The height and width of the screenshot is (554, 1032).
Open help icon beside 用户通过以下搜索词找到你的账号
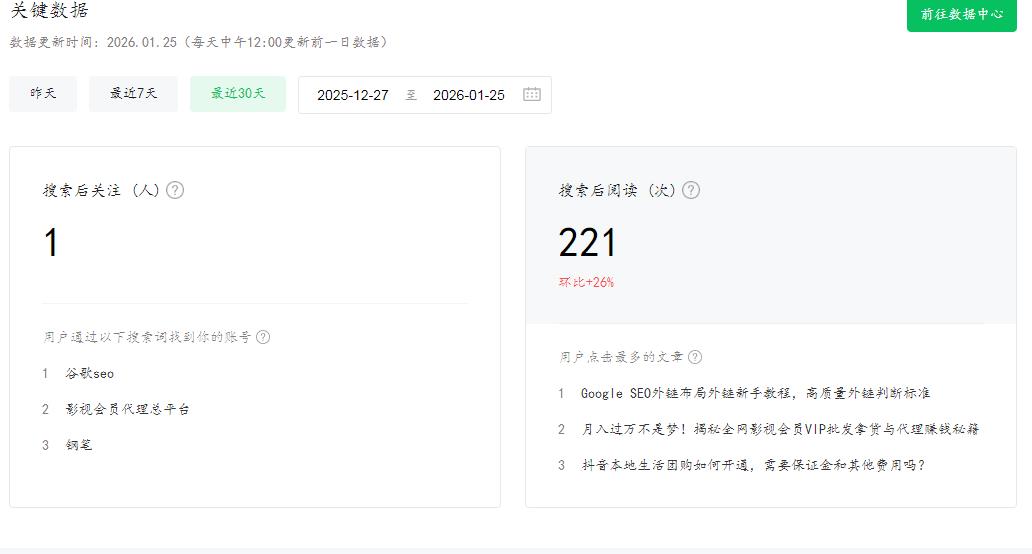tap(263, 337)
